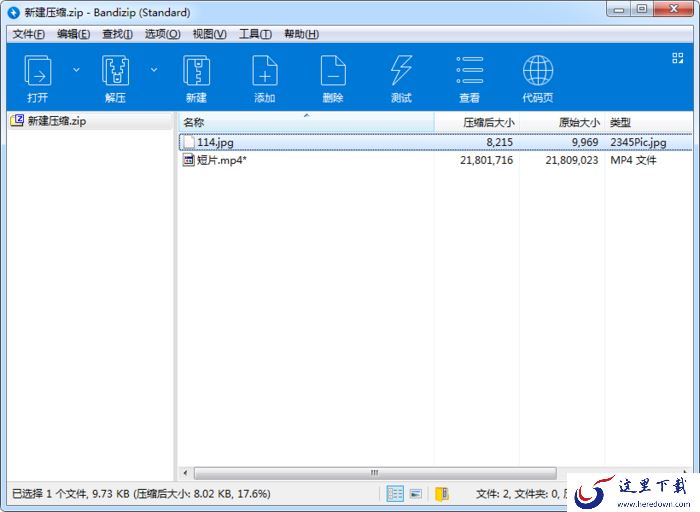Click the 文件: 2 count in status bar
Viewport: 700px width, 512px height.
pos(493,494)
